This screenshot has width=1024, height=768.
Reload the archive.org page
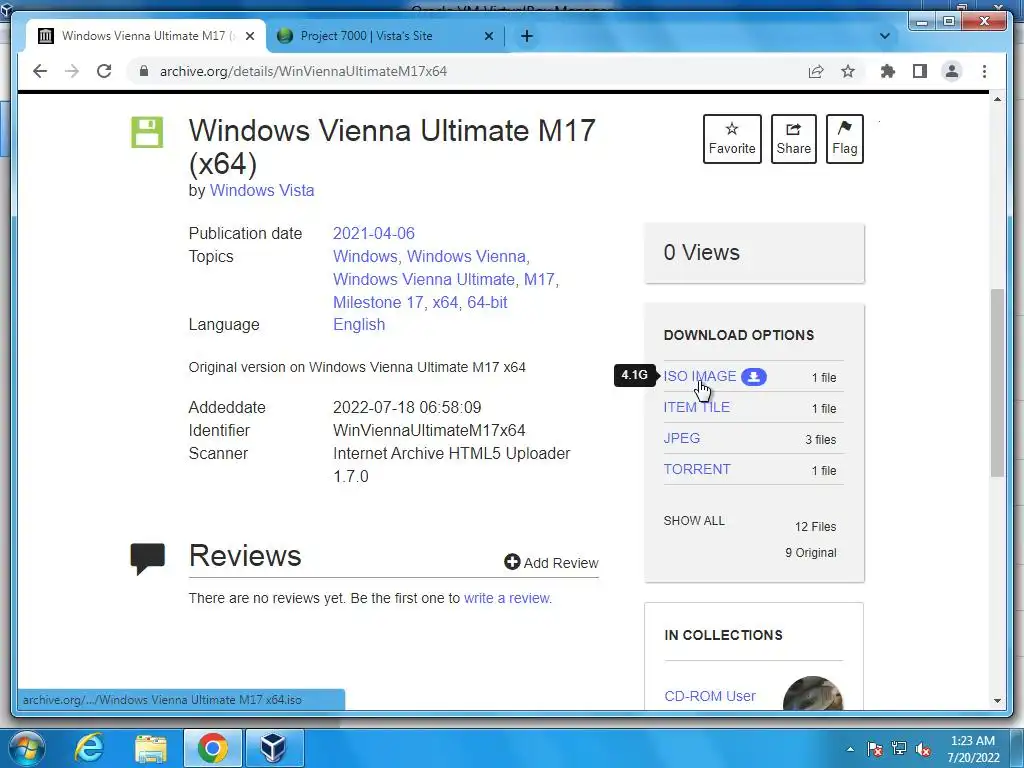pyautogui.click(x=104, y=71)
